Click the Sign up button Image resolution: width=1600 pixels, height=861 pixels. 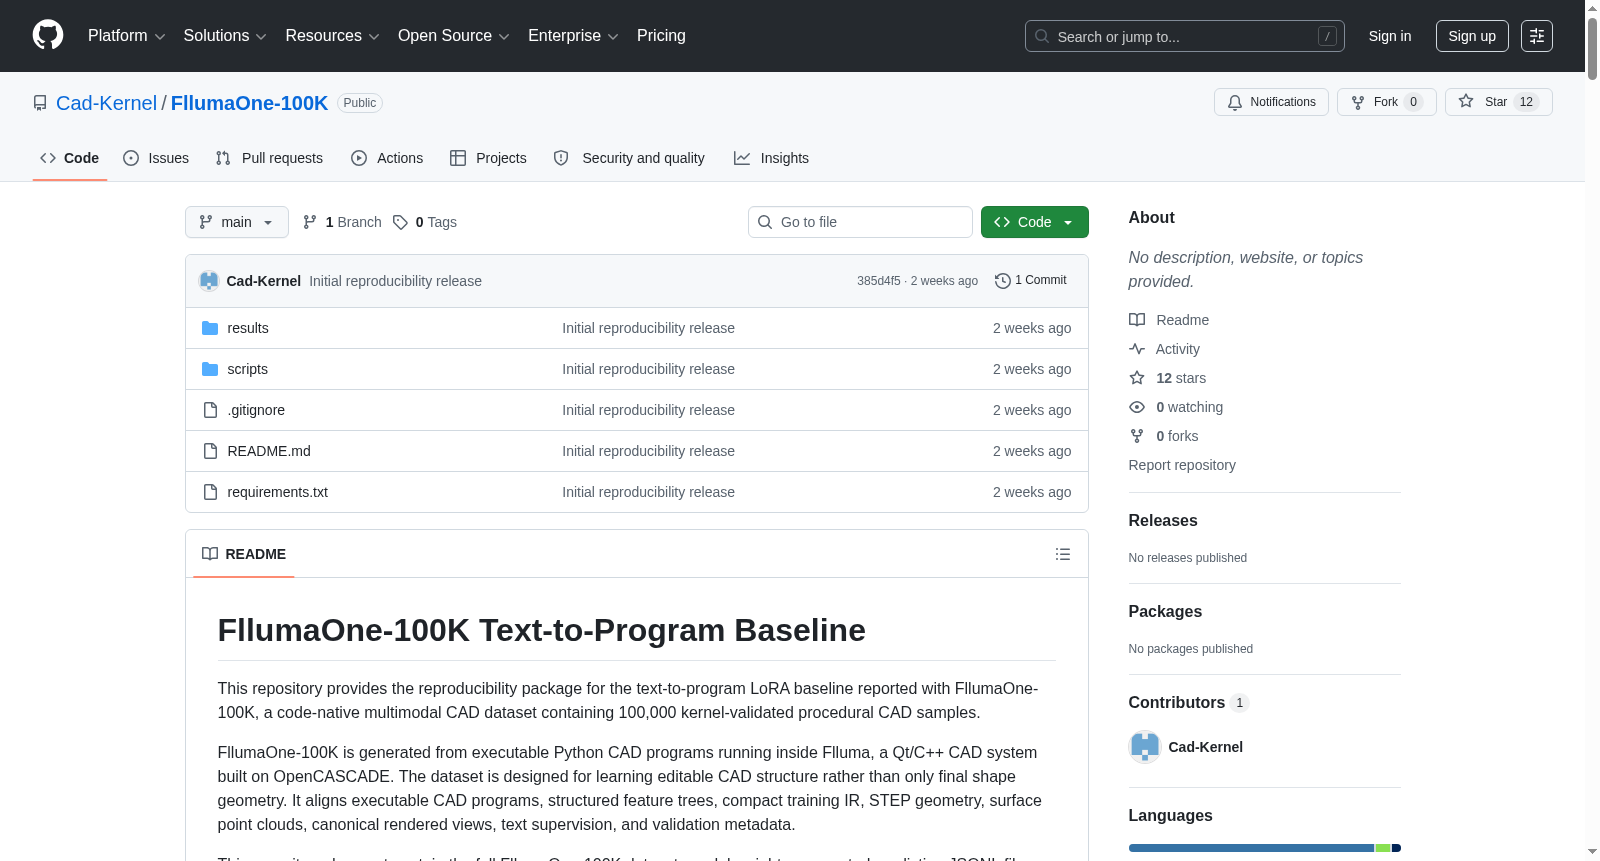[x=1472, y=36]
